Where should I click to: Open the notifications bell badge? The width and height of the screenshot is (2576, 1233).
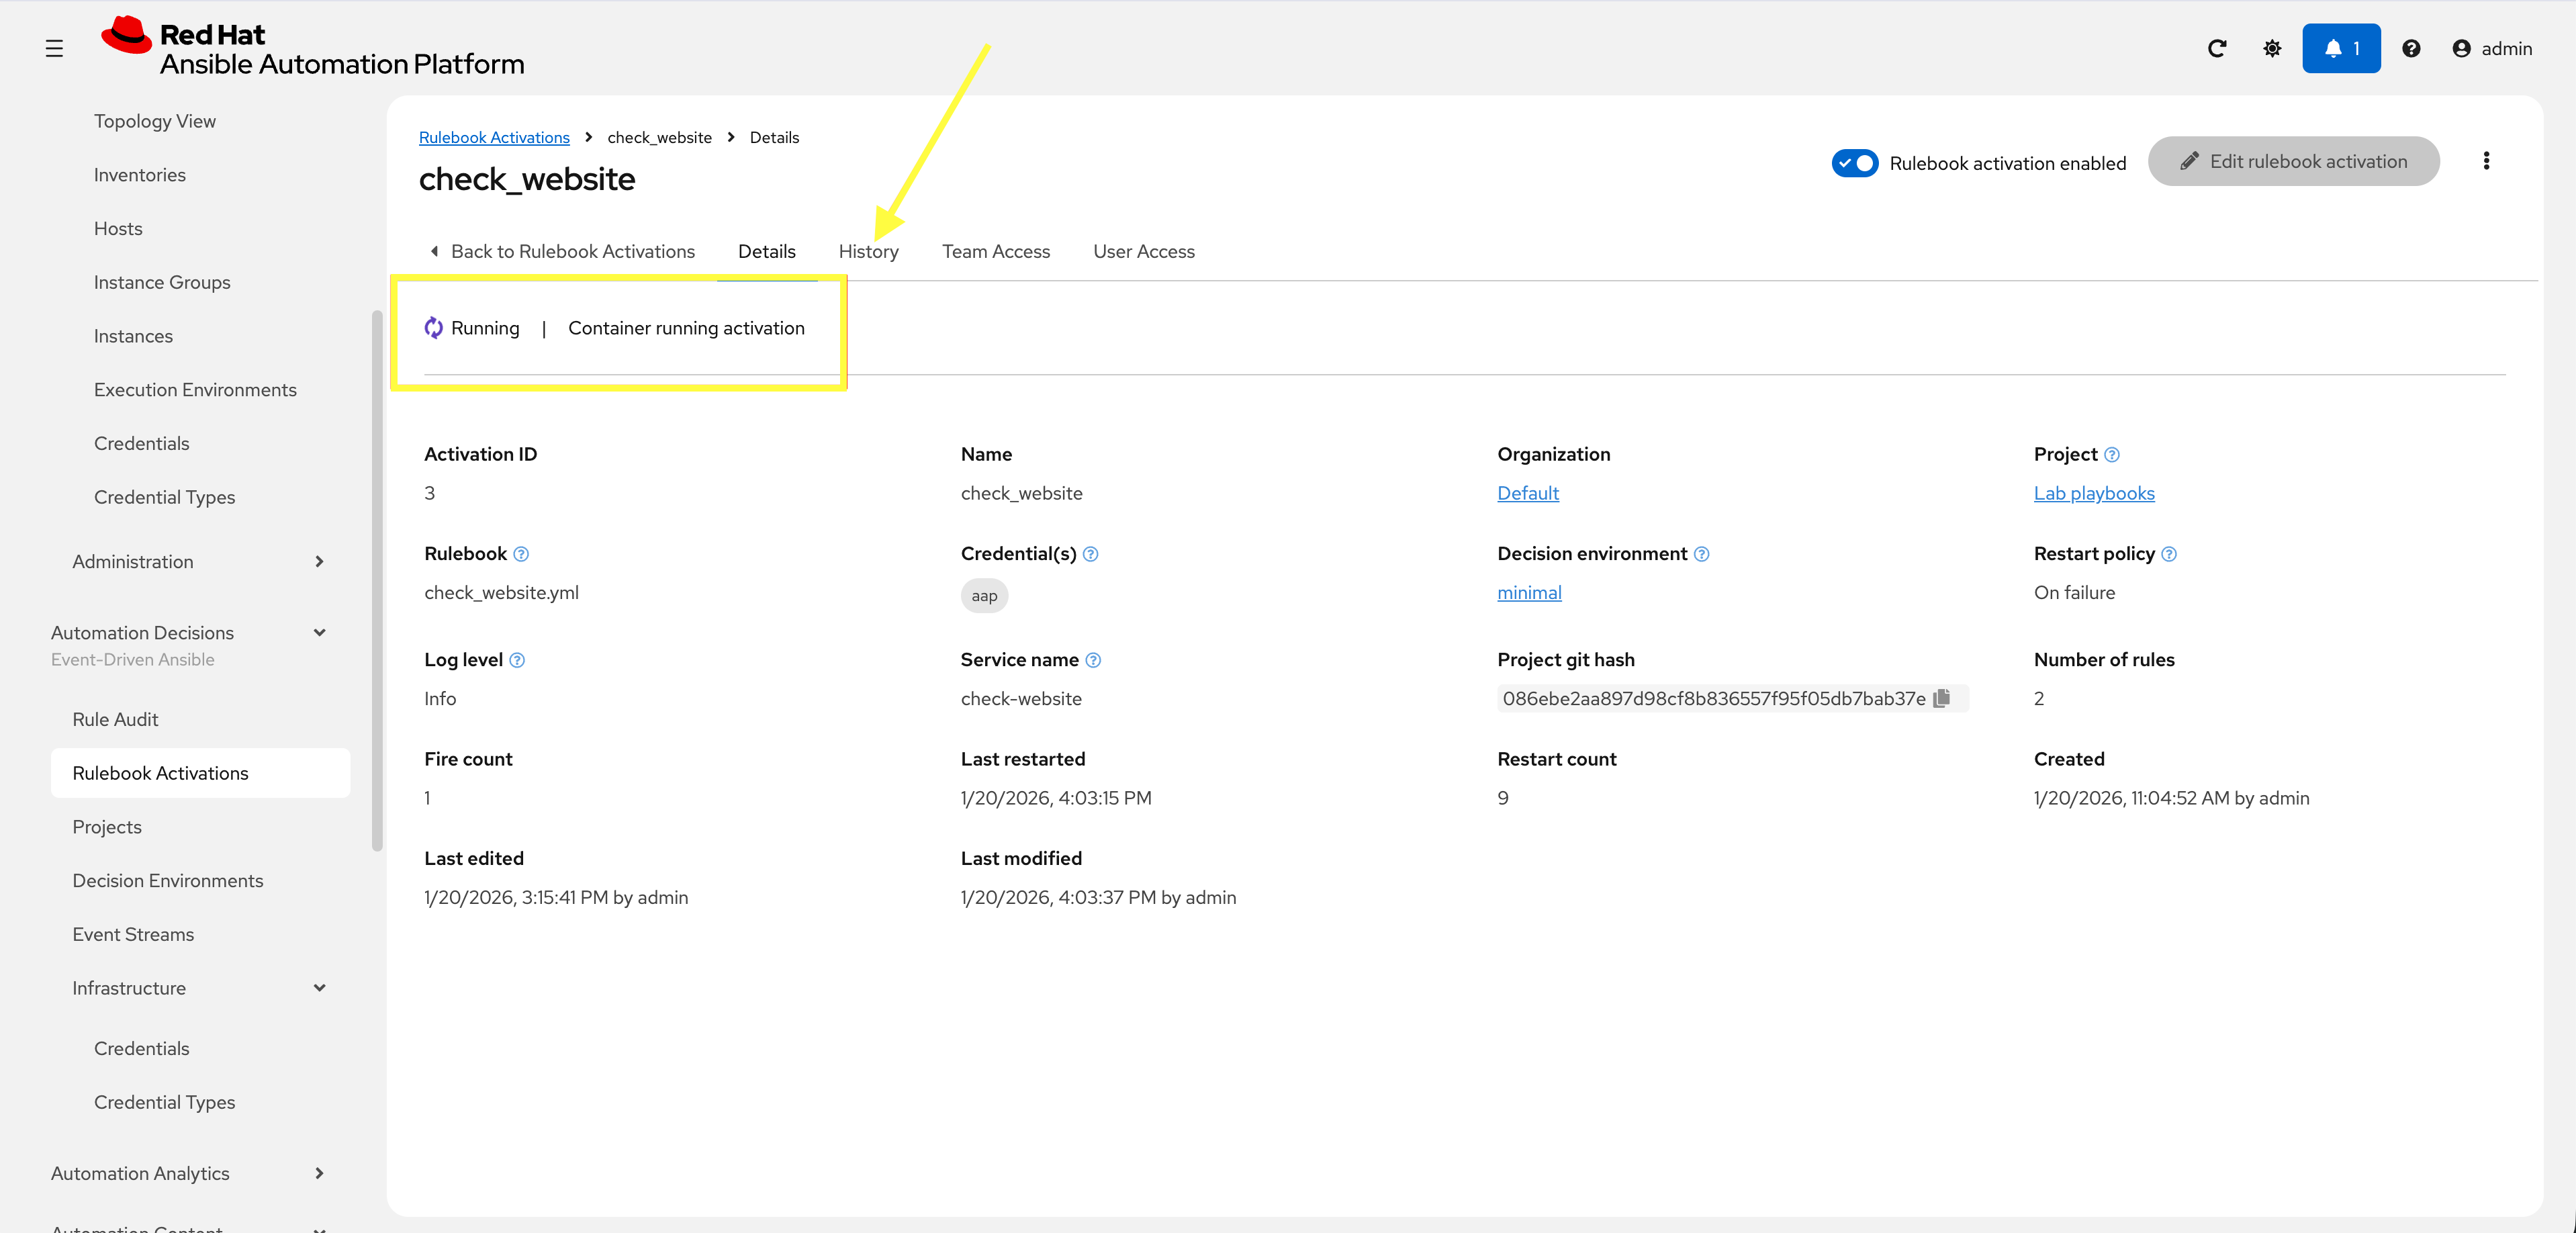point(2340,48)
